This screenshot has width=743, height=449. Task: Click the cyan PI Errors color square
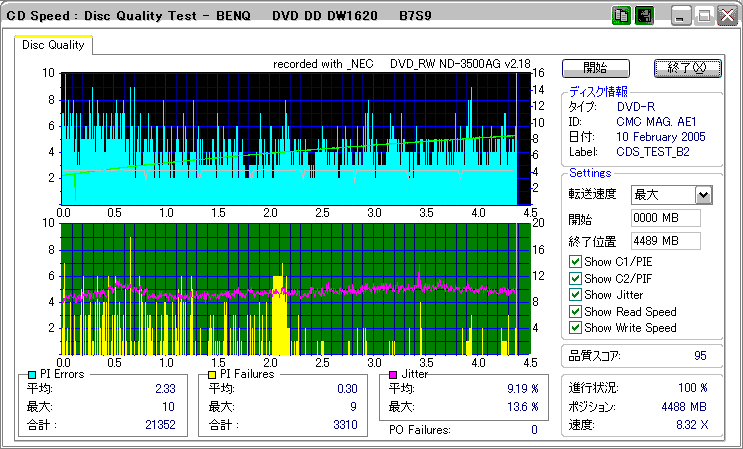pos(32,374)
